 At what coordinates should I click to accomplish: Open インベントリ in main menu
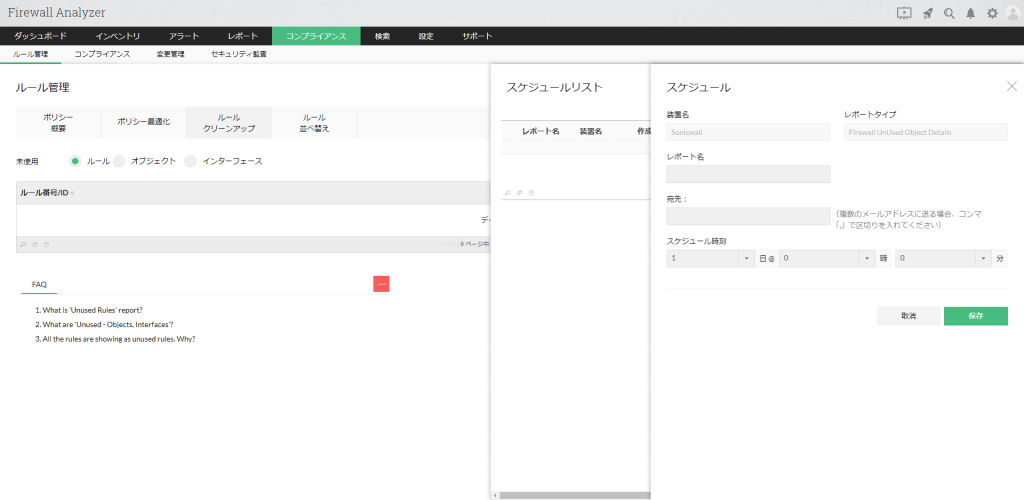(x=118, y=37)
